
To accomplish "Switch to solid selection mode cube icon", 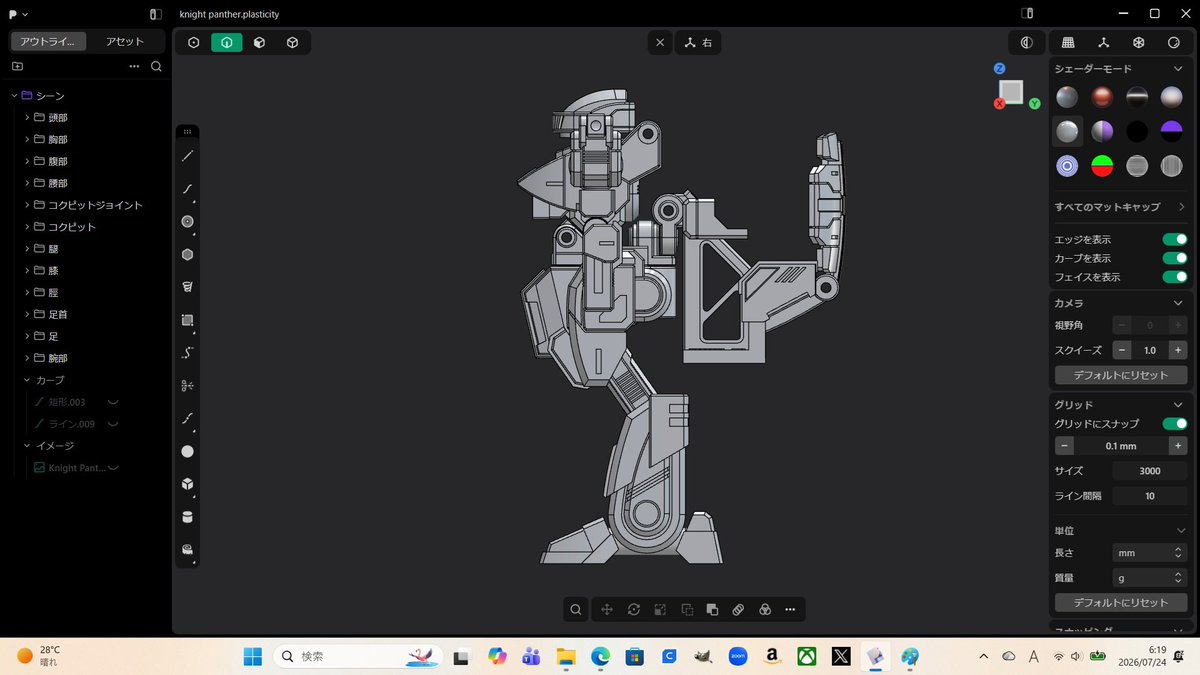I will pyautogui.click(x=293, y=43).
